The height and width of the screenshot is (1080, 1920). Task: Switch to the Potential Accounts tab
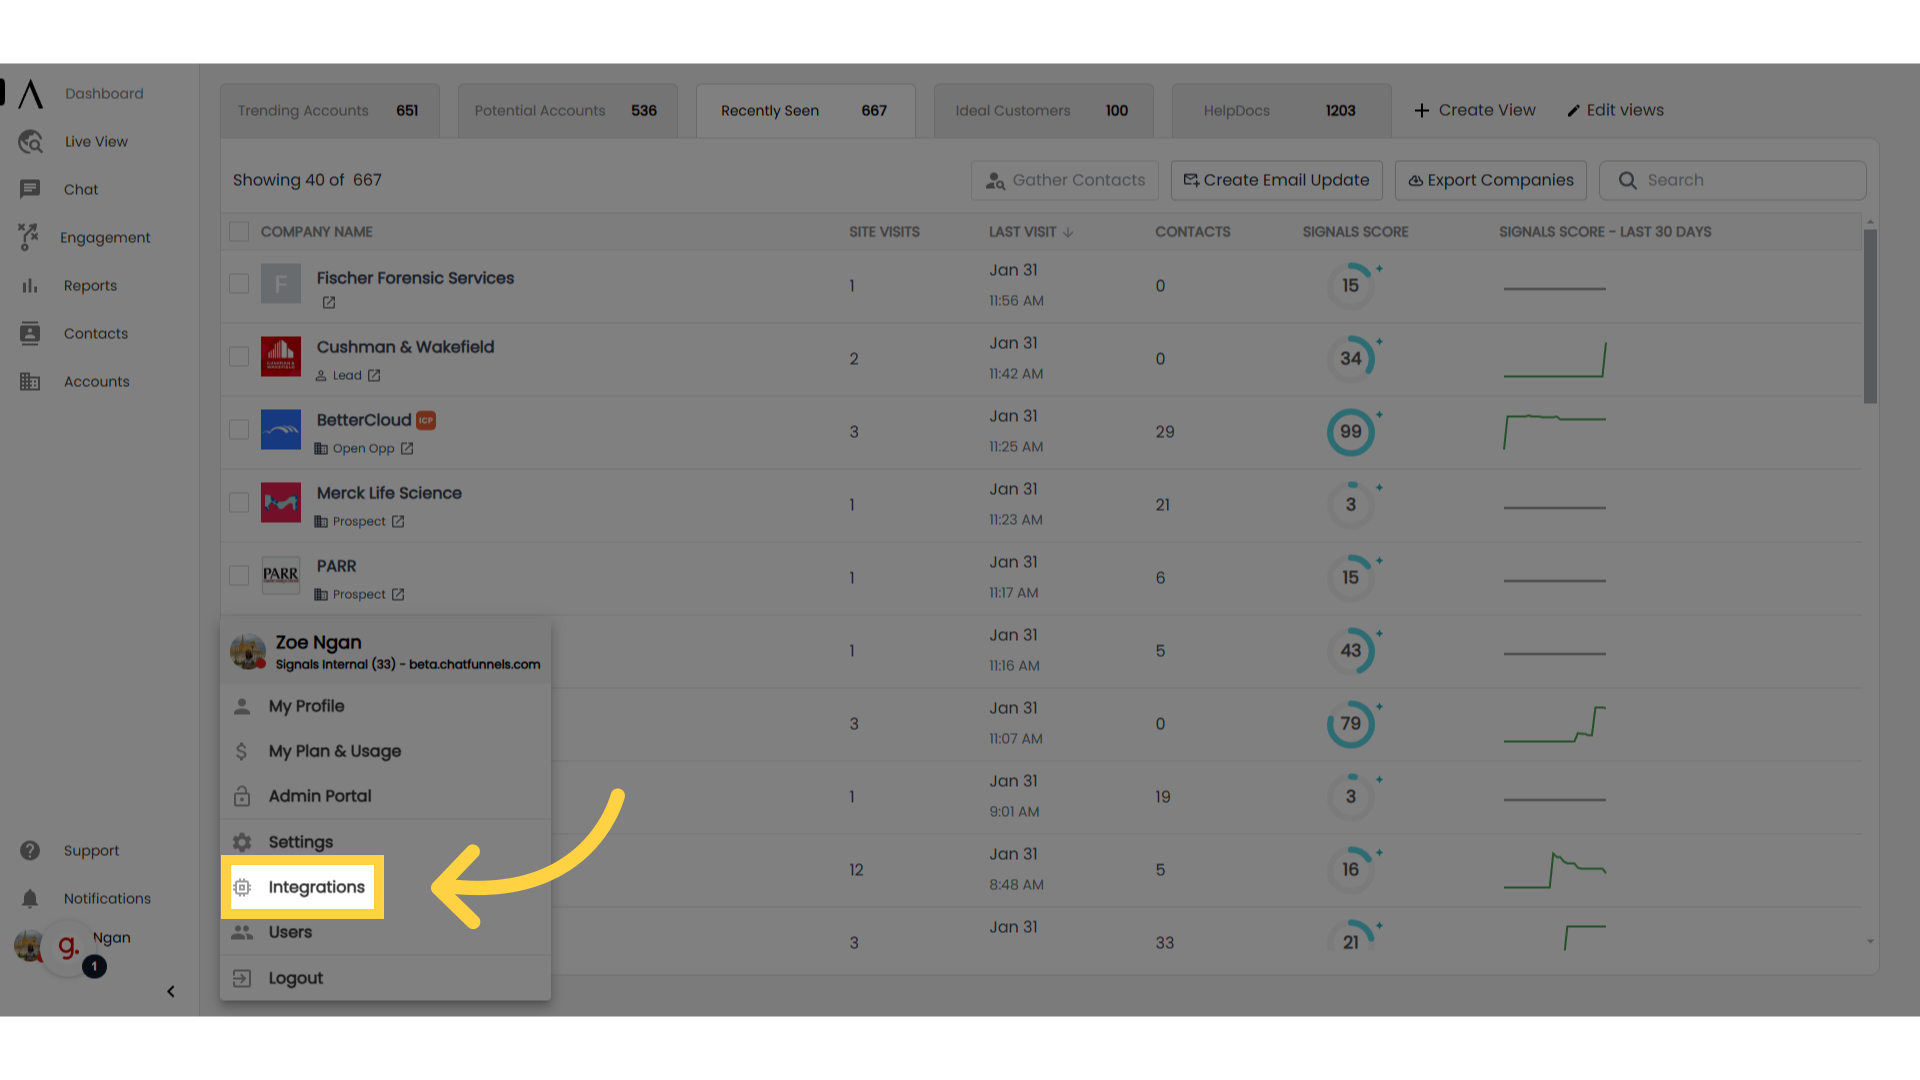[567, 111]
